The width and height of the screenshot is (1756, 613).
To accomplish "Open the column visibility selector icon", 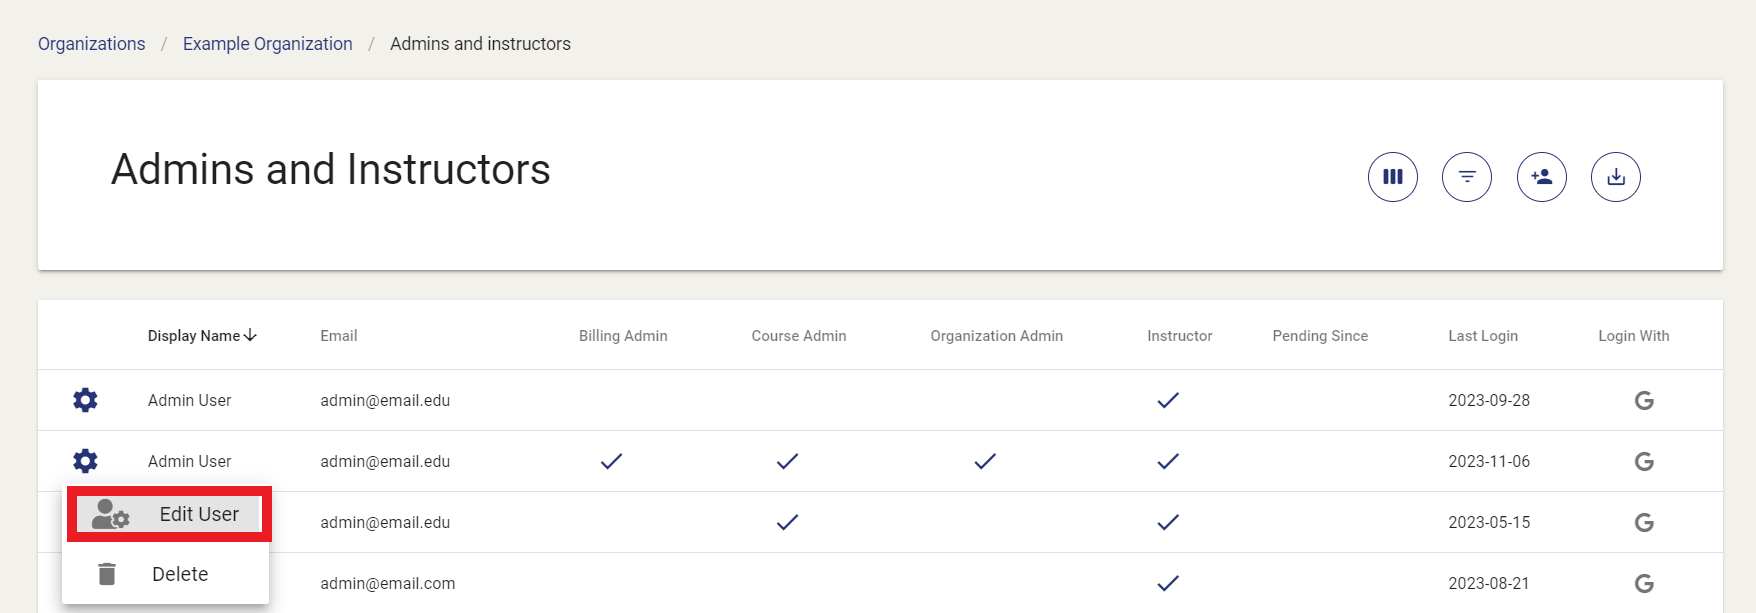I will tap(1393, 177).
